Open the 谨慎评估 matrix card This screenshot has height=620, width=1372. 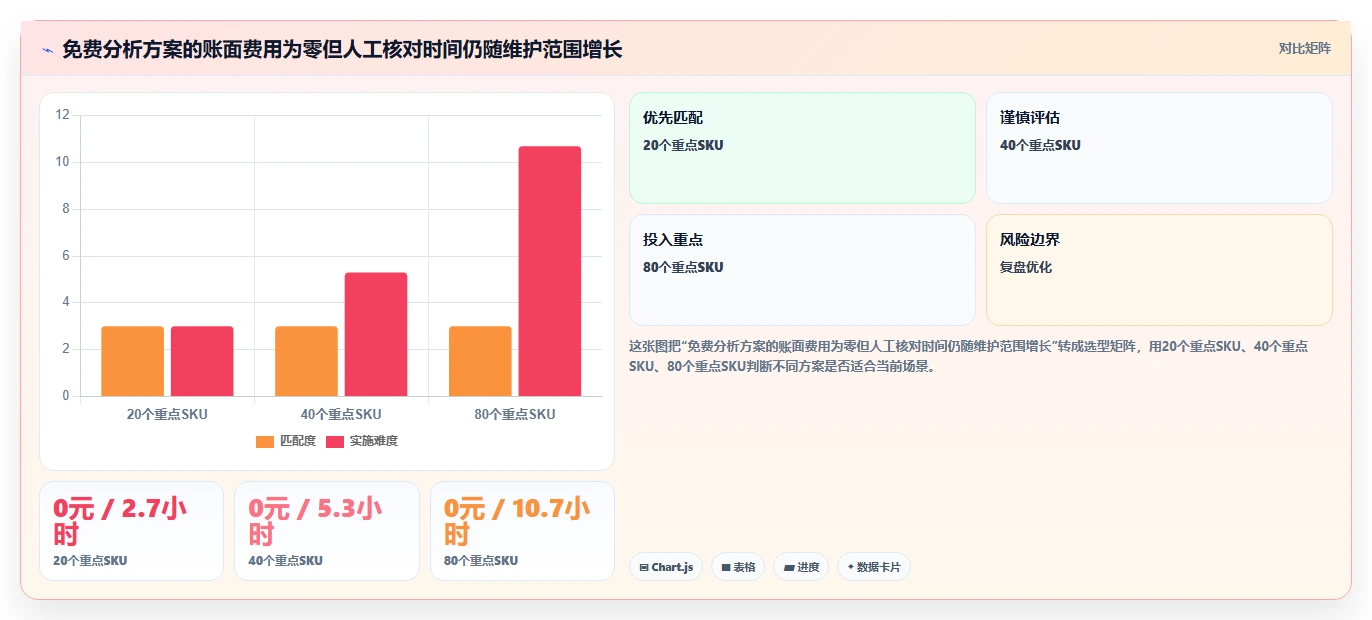click(x=1159, y=148)
